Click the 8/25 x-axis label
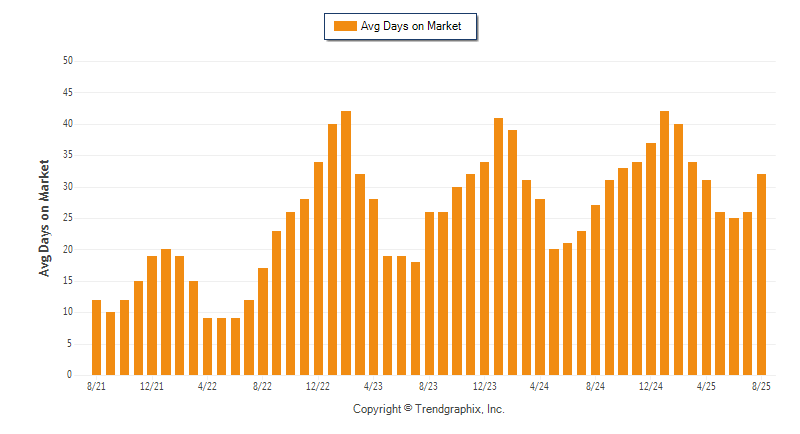This screenshot has width=800, height=434. click(x=761, y=386)
